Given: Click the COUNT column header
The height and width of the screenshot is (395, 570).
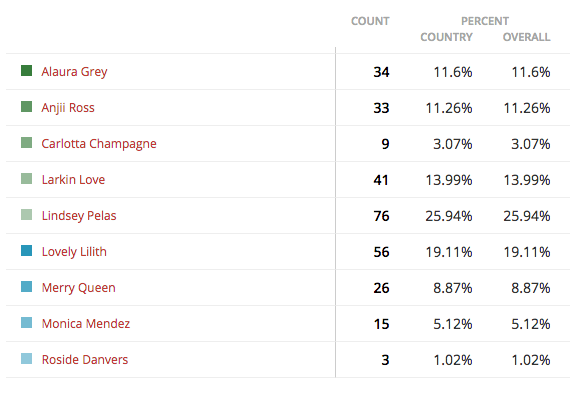Looking at the screenshot, I should [x=370, y=21].
